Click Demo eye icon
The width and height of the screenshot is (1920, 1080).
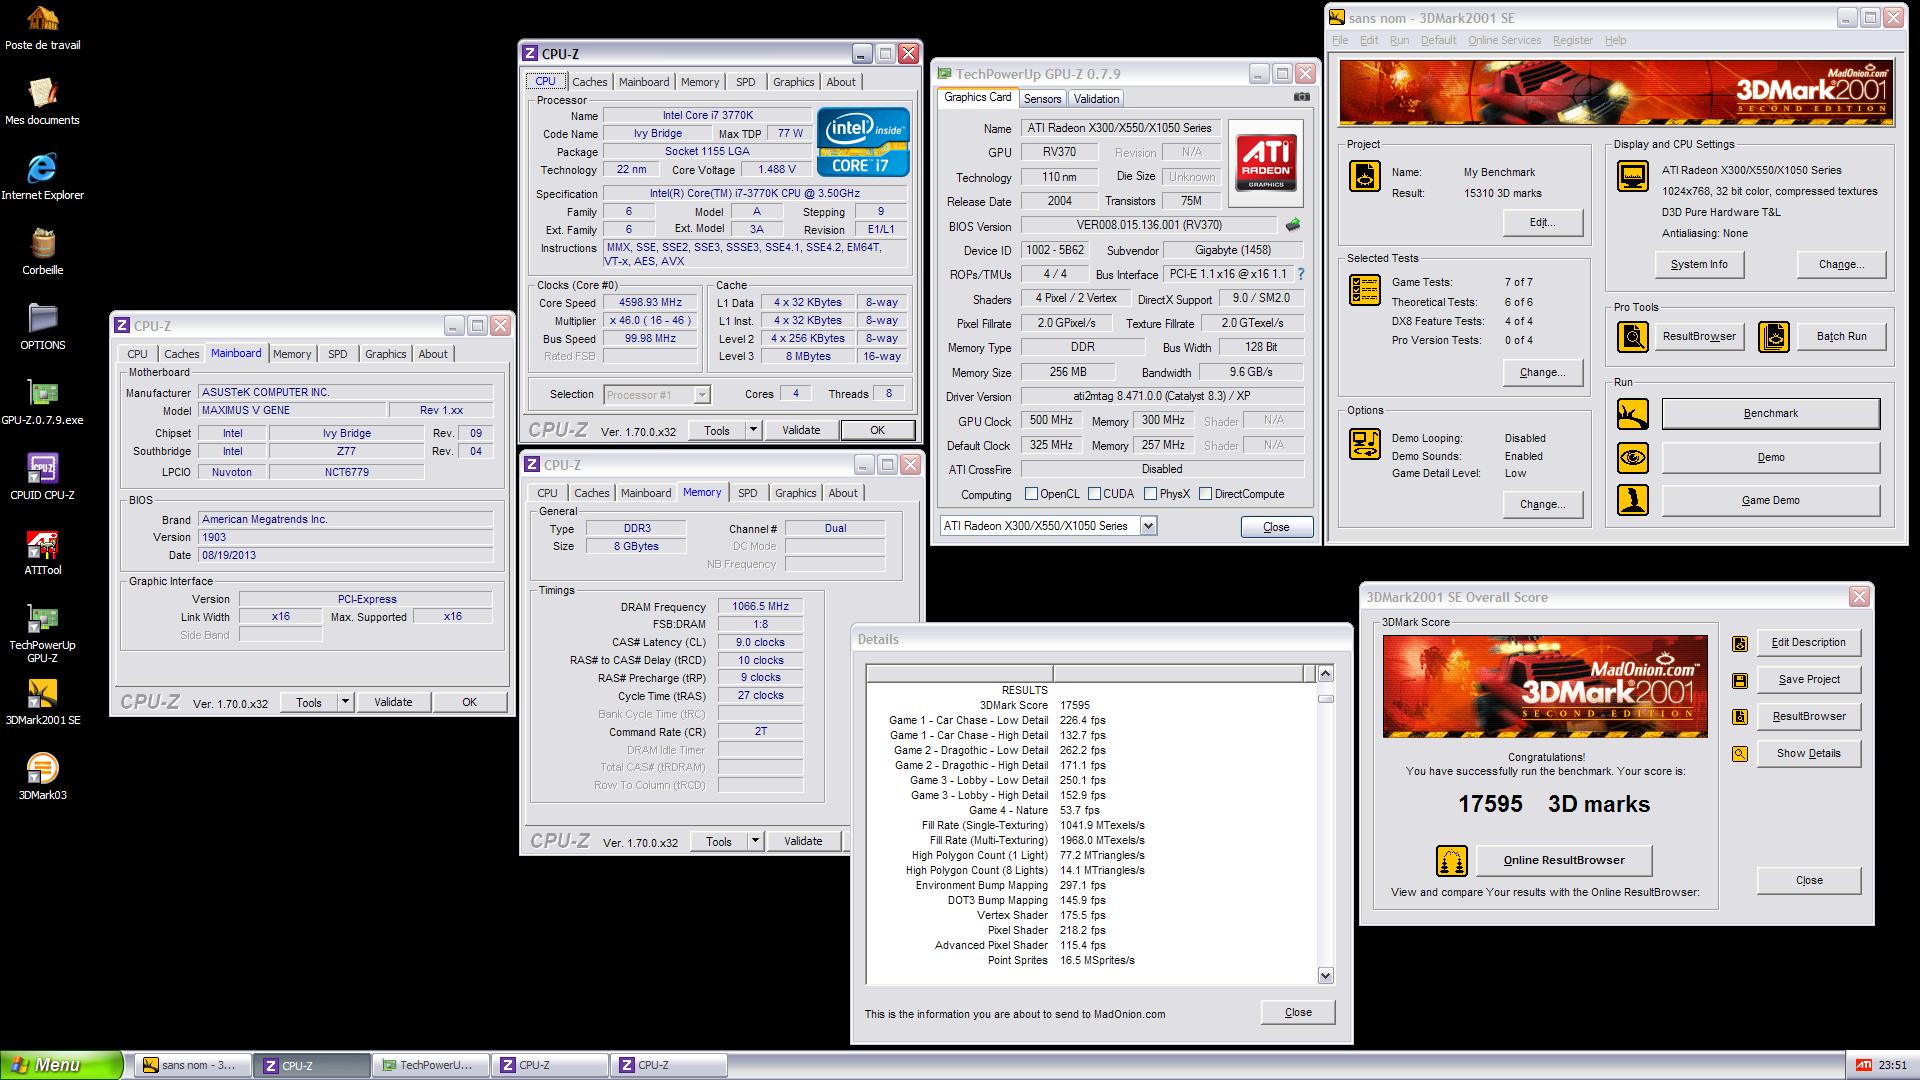click(x=1633, y=457)
